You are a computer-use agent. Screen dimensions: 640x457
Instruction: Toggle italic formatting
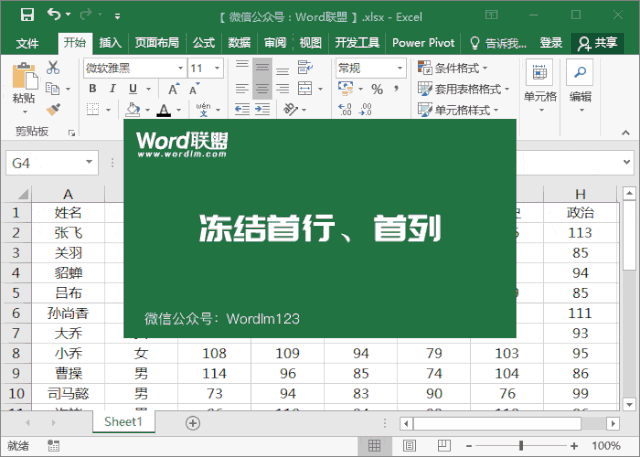pos(113,89)
